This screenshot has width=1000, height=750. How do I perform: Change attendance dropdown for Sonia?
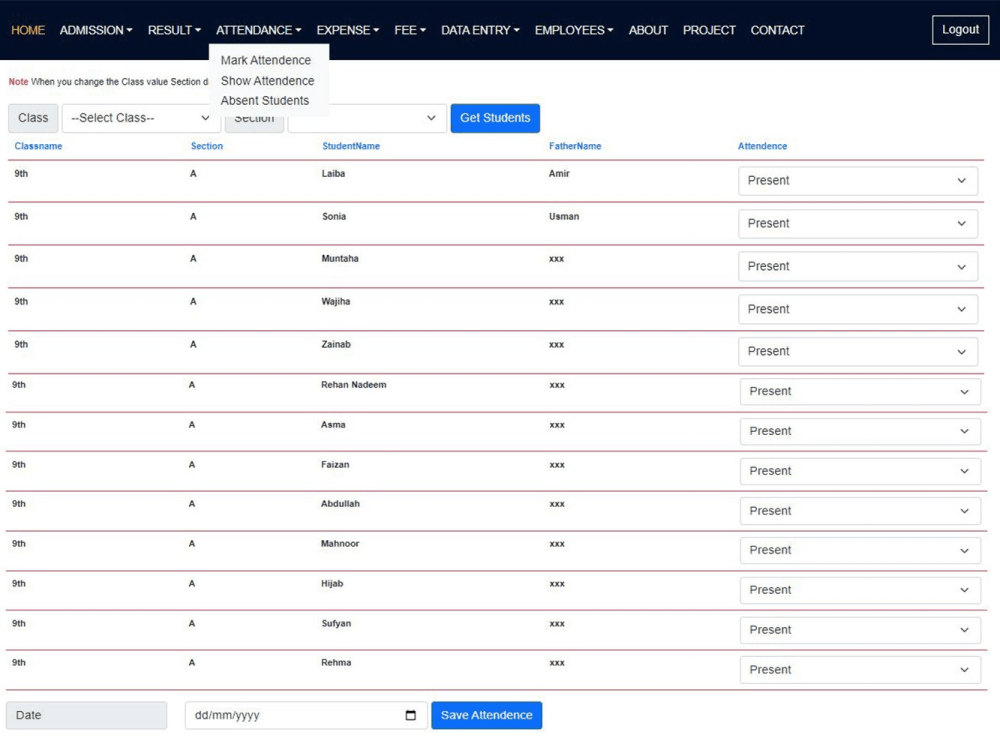click(x=858, y=223)
